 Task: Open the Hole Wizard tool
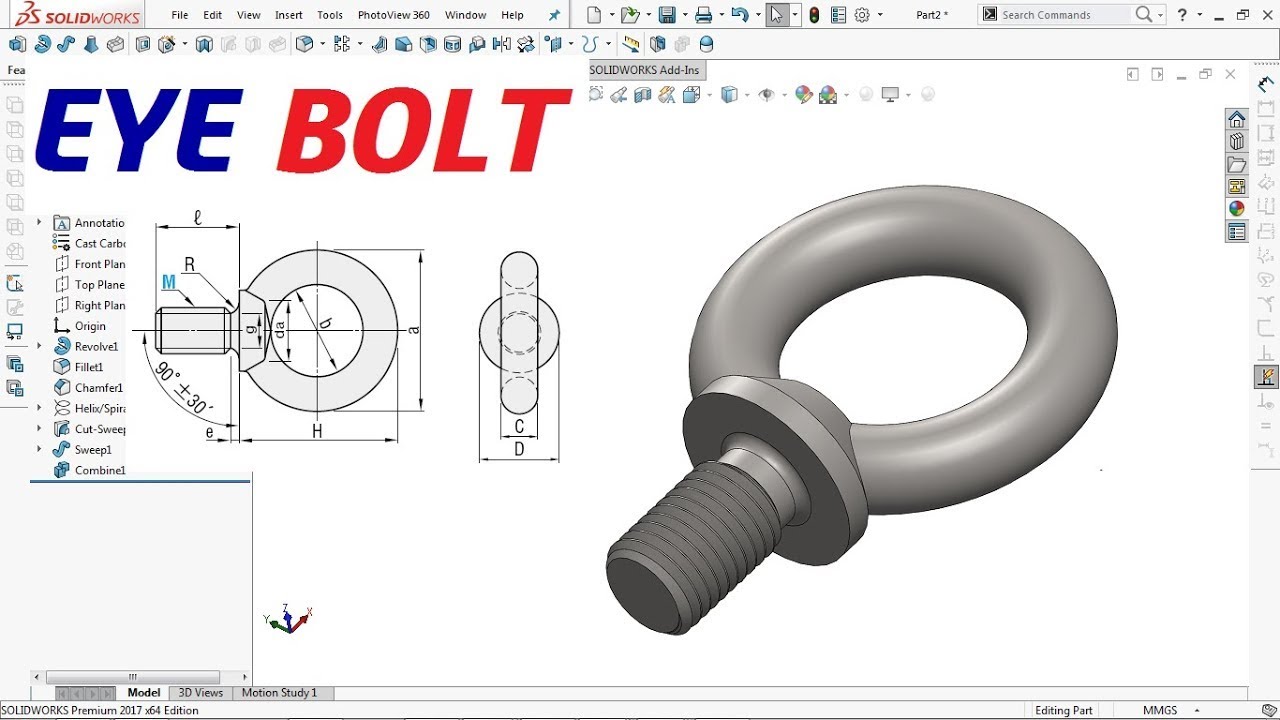coord(167,44)
